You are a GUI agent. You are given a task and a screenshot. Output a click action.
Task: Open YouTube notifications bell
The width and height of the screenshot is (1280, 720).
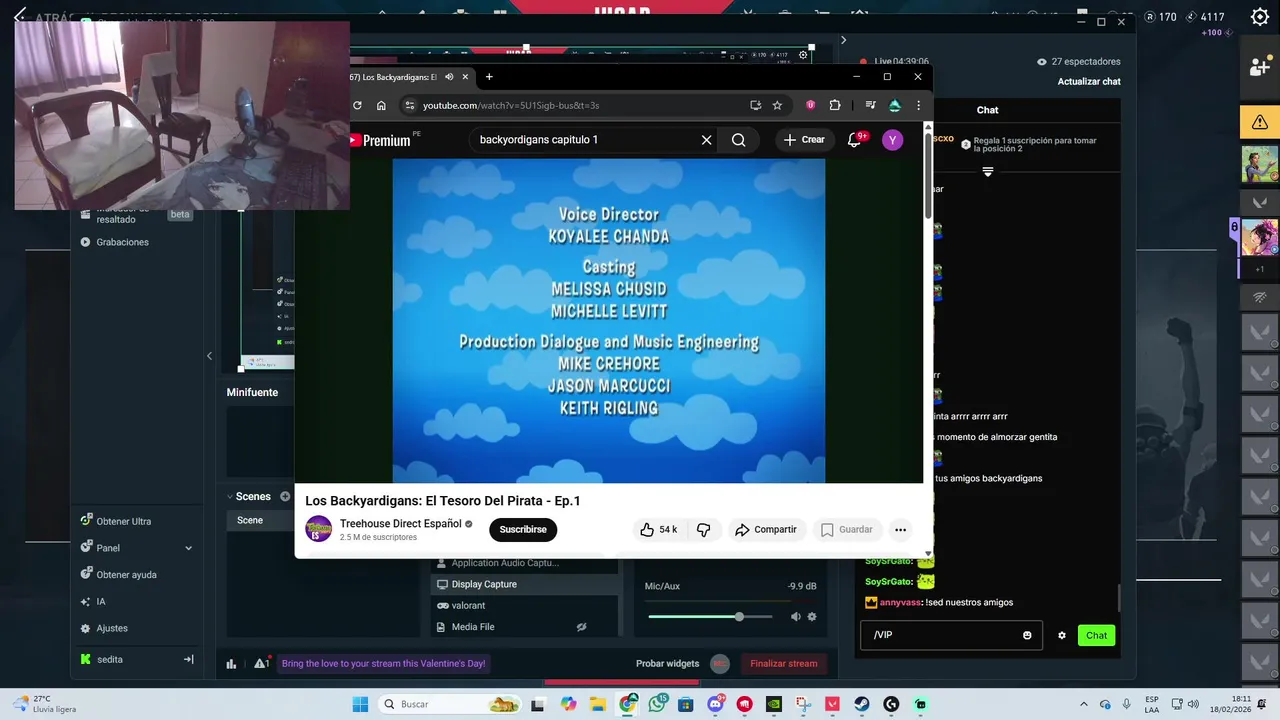point(855,140)
